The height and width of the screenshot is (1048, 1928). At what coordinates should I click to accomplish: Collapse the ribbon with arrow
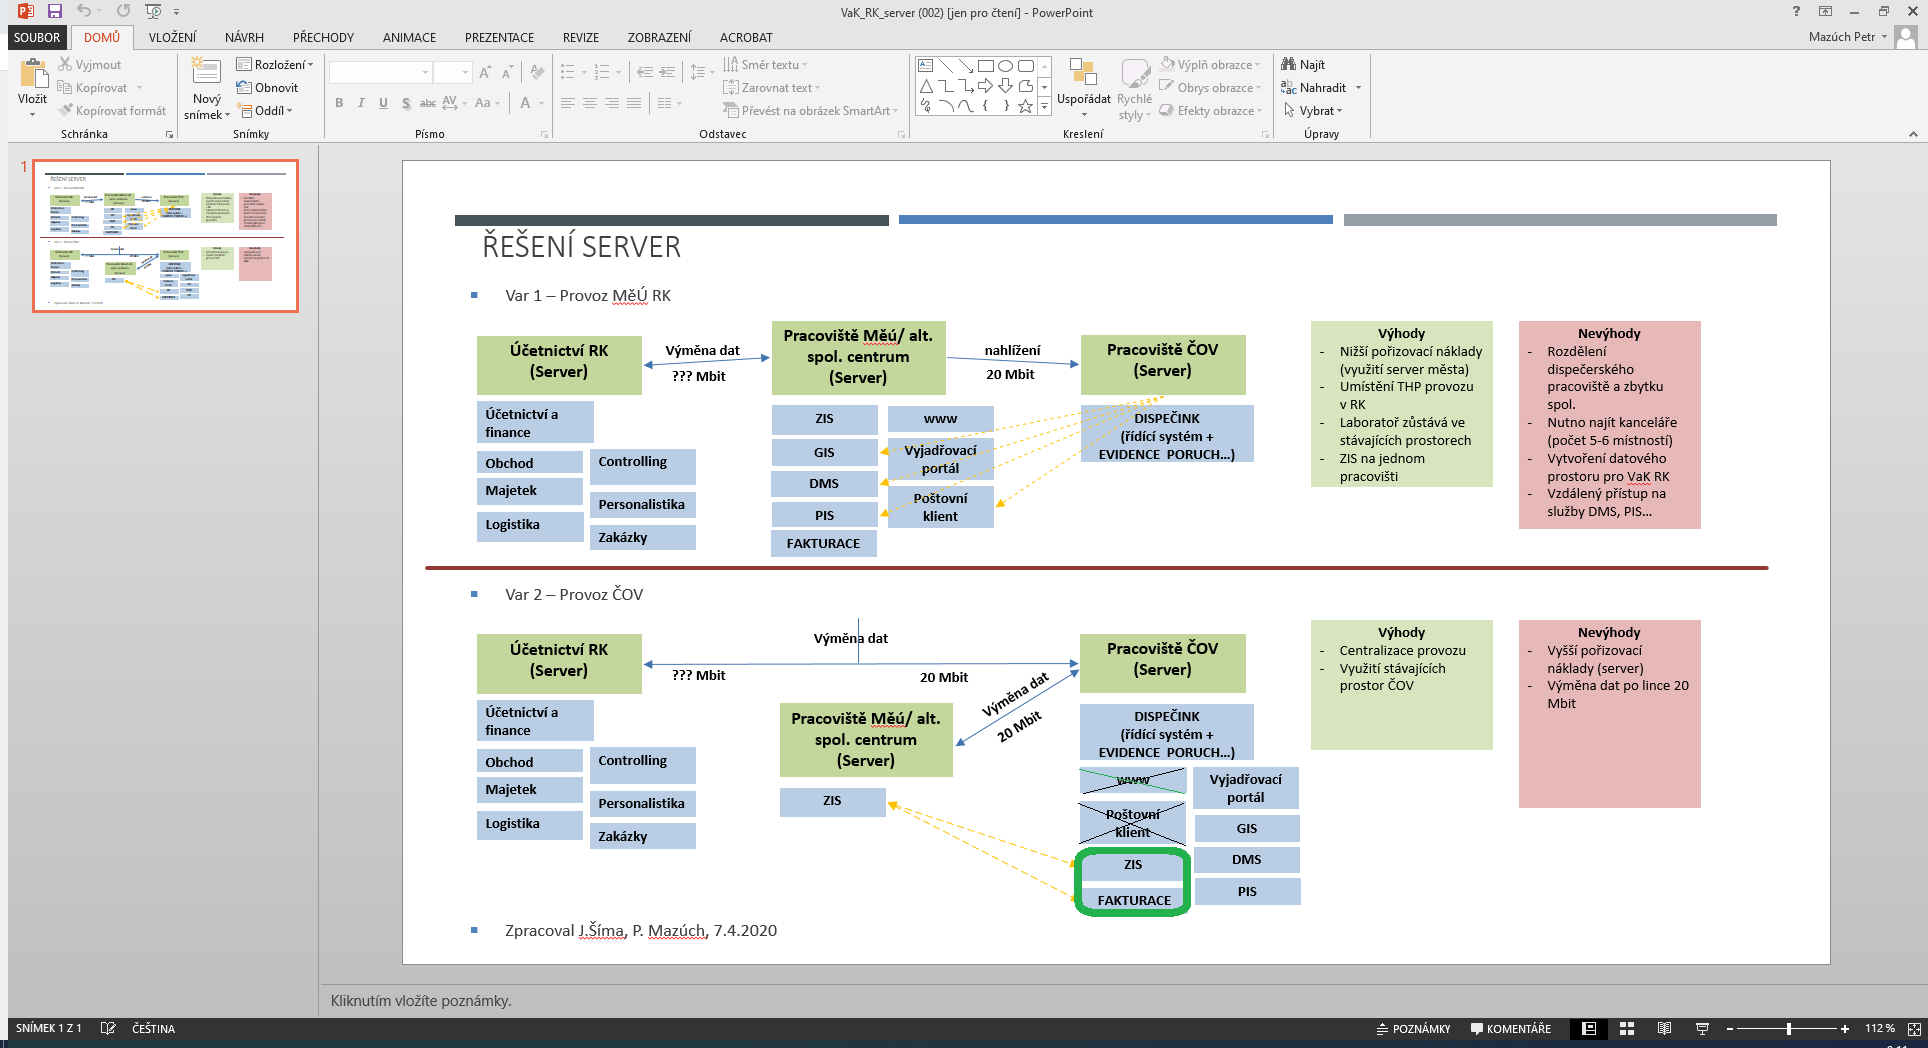[x=1913, y=133]
